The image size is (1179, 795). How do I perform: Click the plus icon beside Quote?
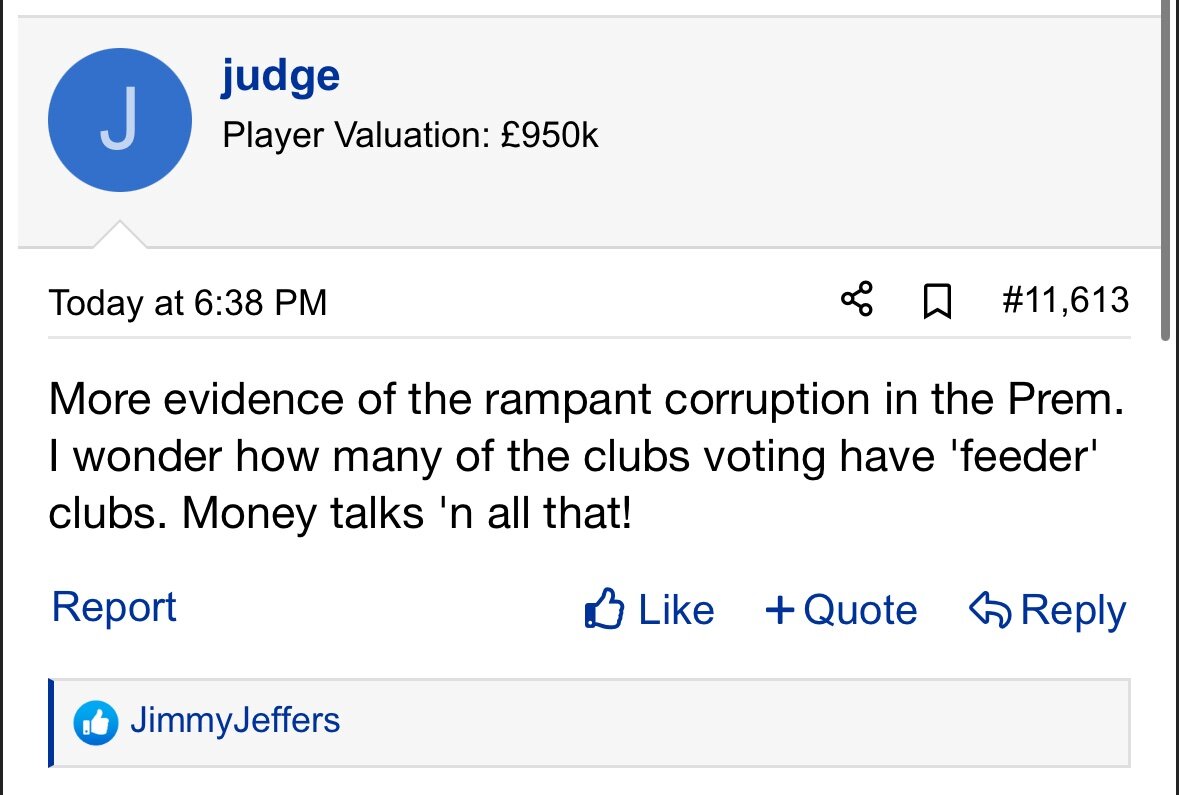(780, 609)
